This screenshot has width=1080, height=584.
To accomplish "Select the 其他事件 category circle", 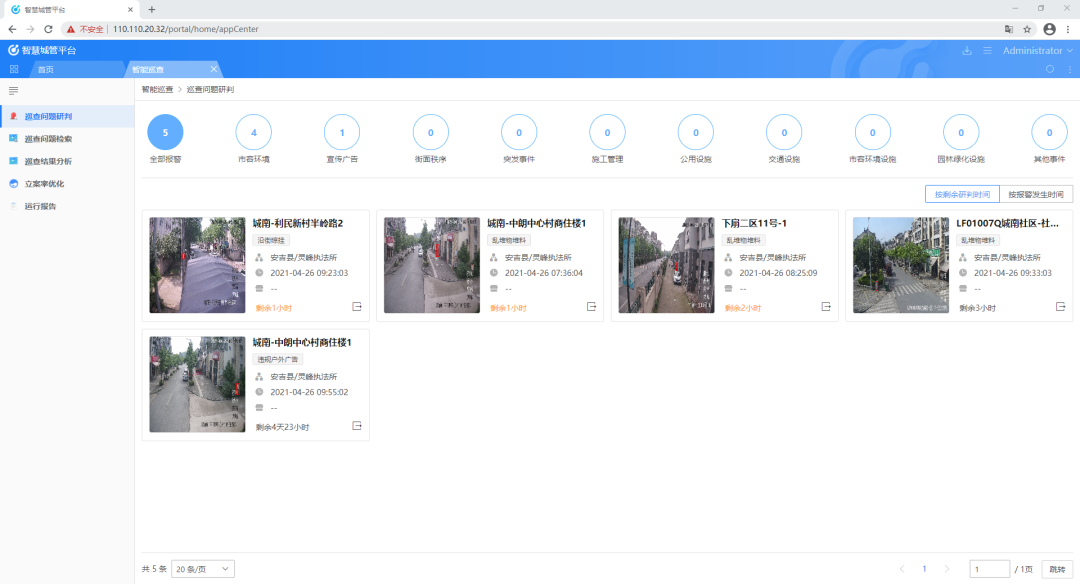I will tap(1049, 132).
